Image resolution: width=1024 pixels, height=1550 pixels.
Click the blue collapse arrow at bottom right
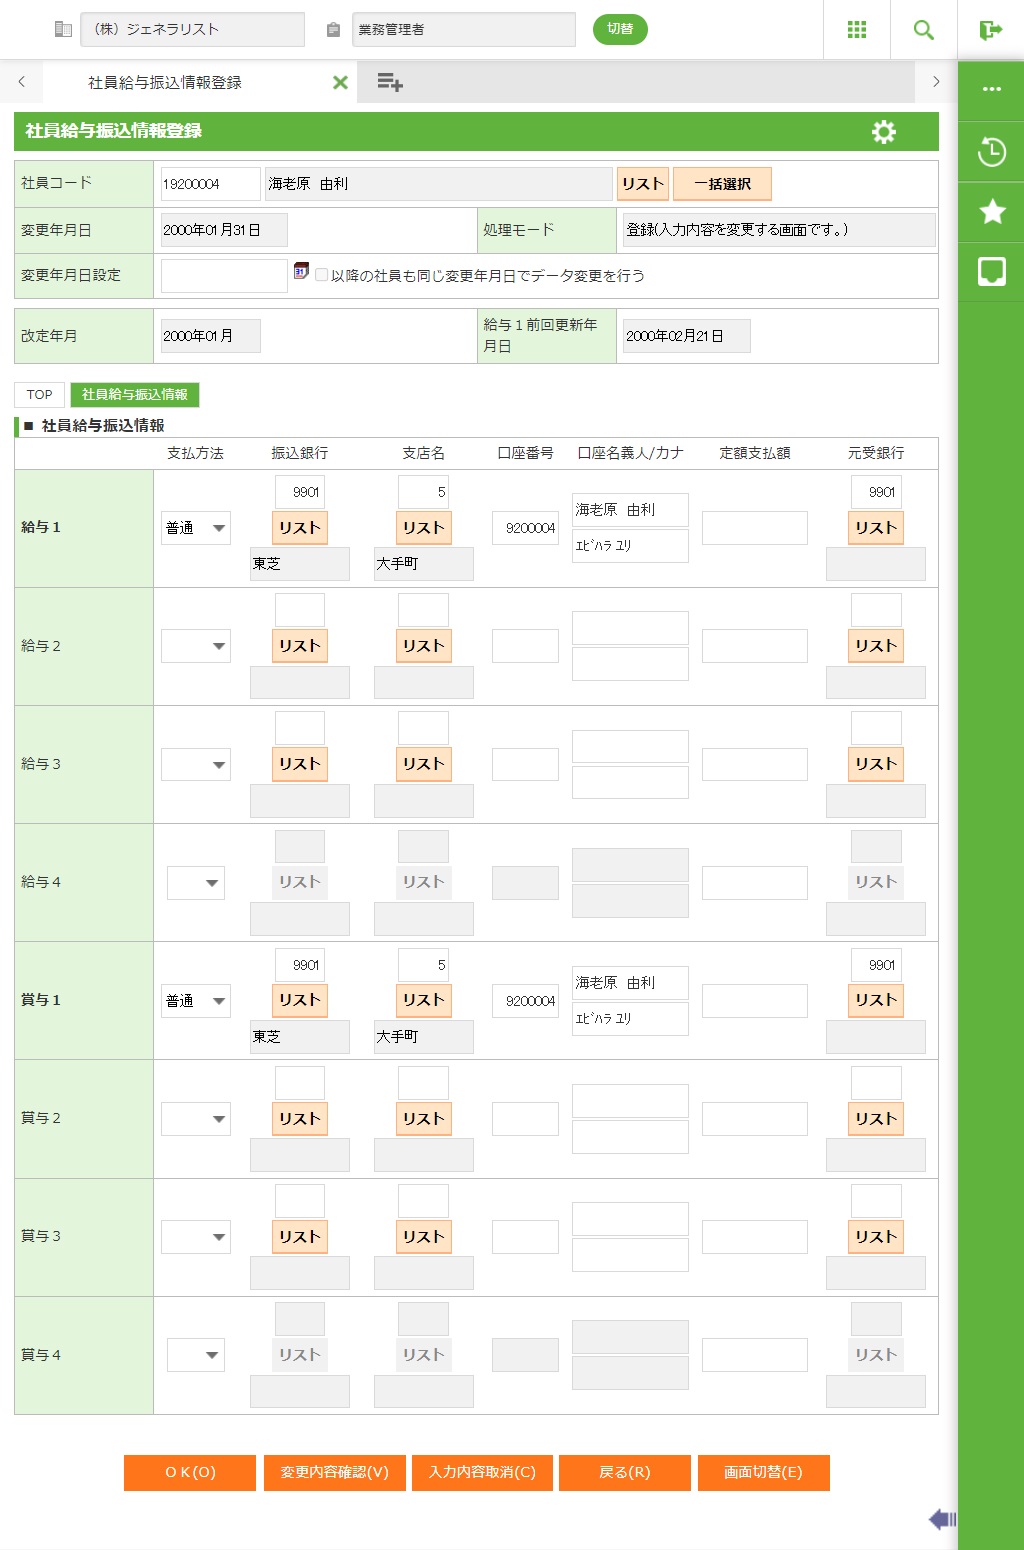[942, 1519]
